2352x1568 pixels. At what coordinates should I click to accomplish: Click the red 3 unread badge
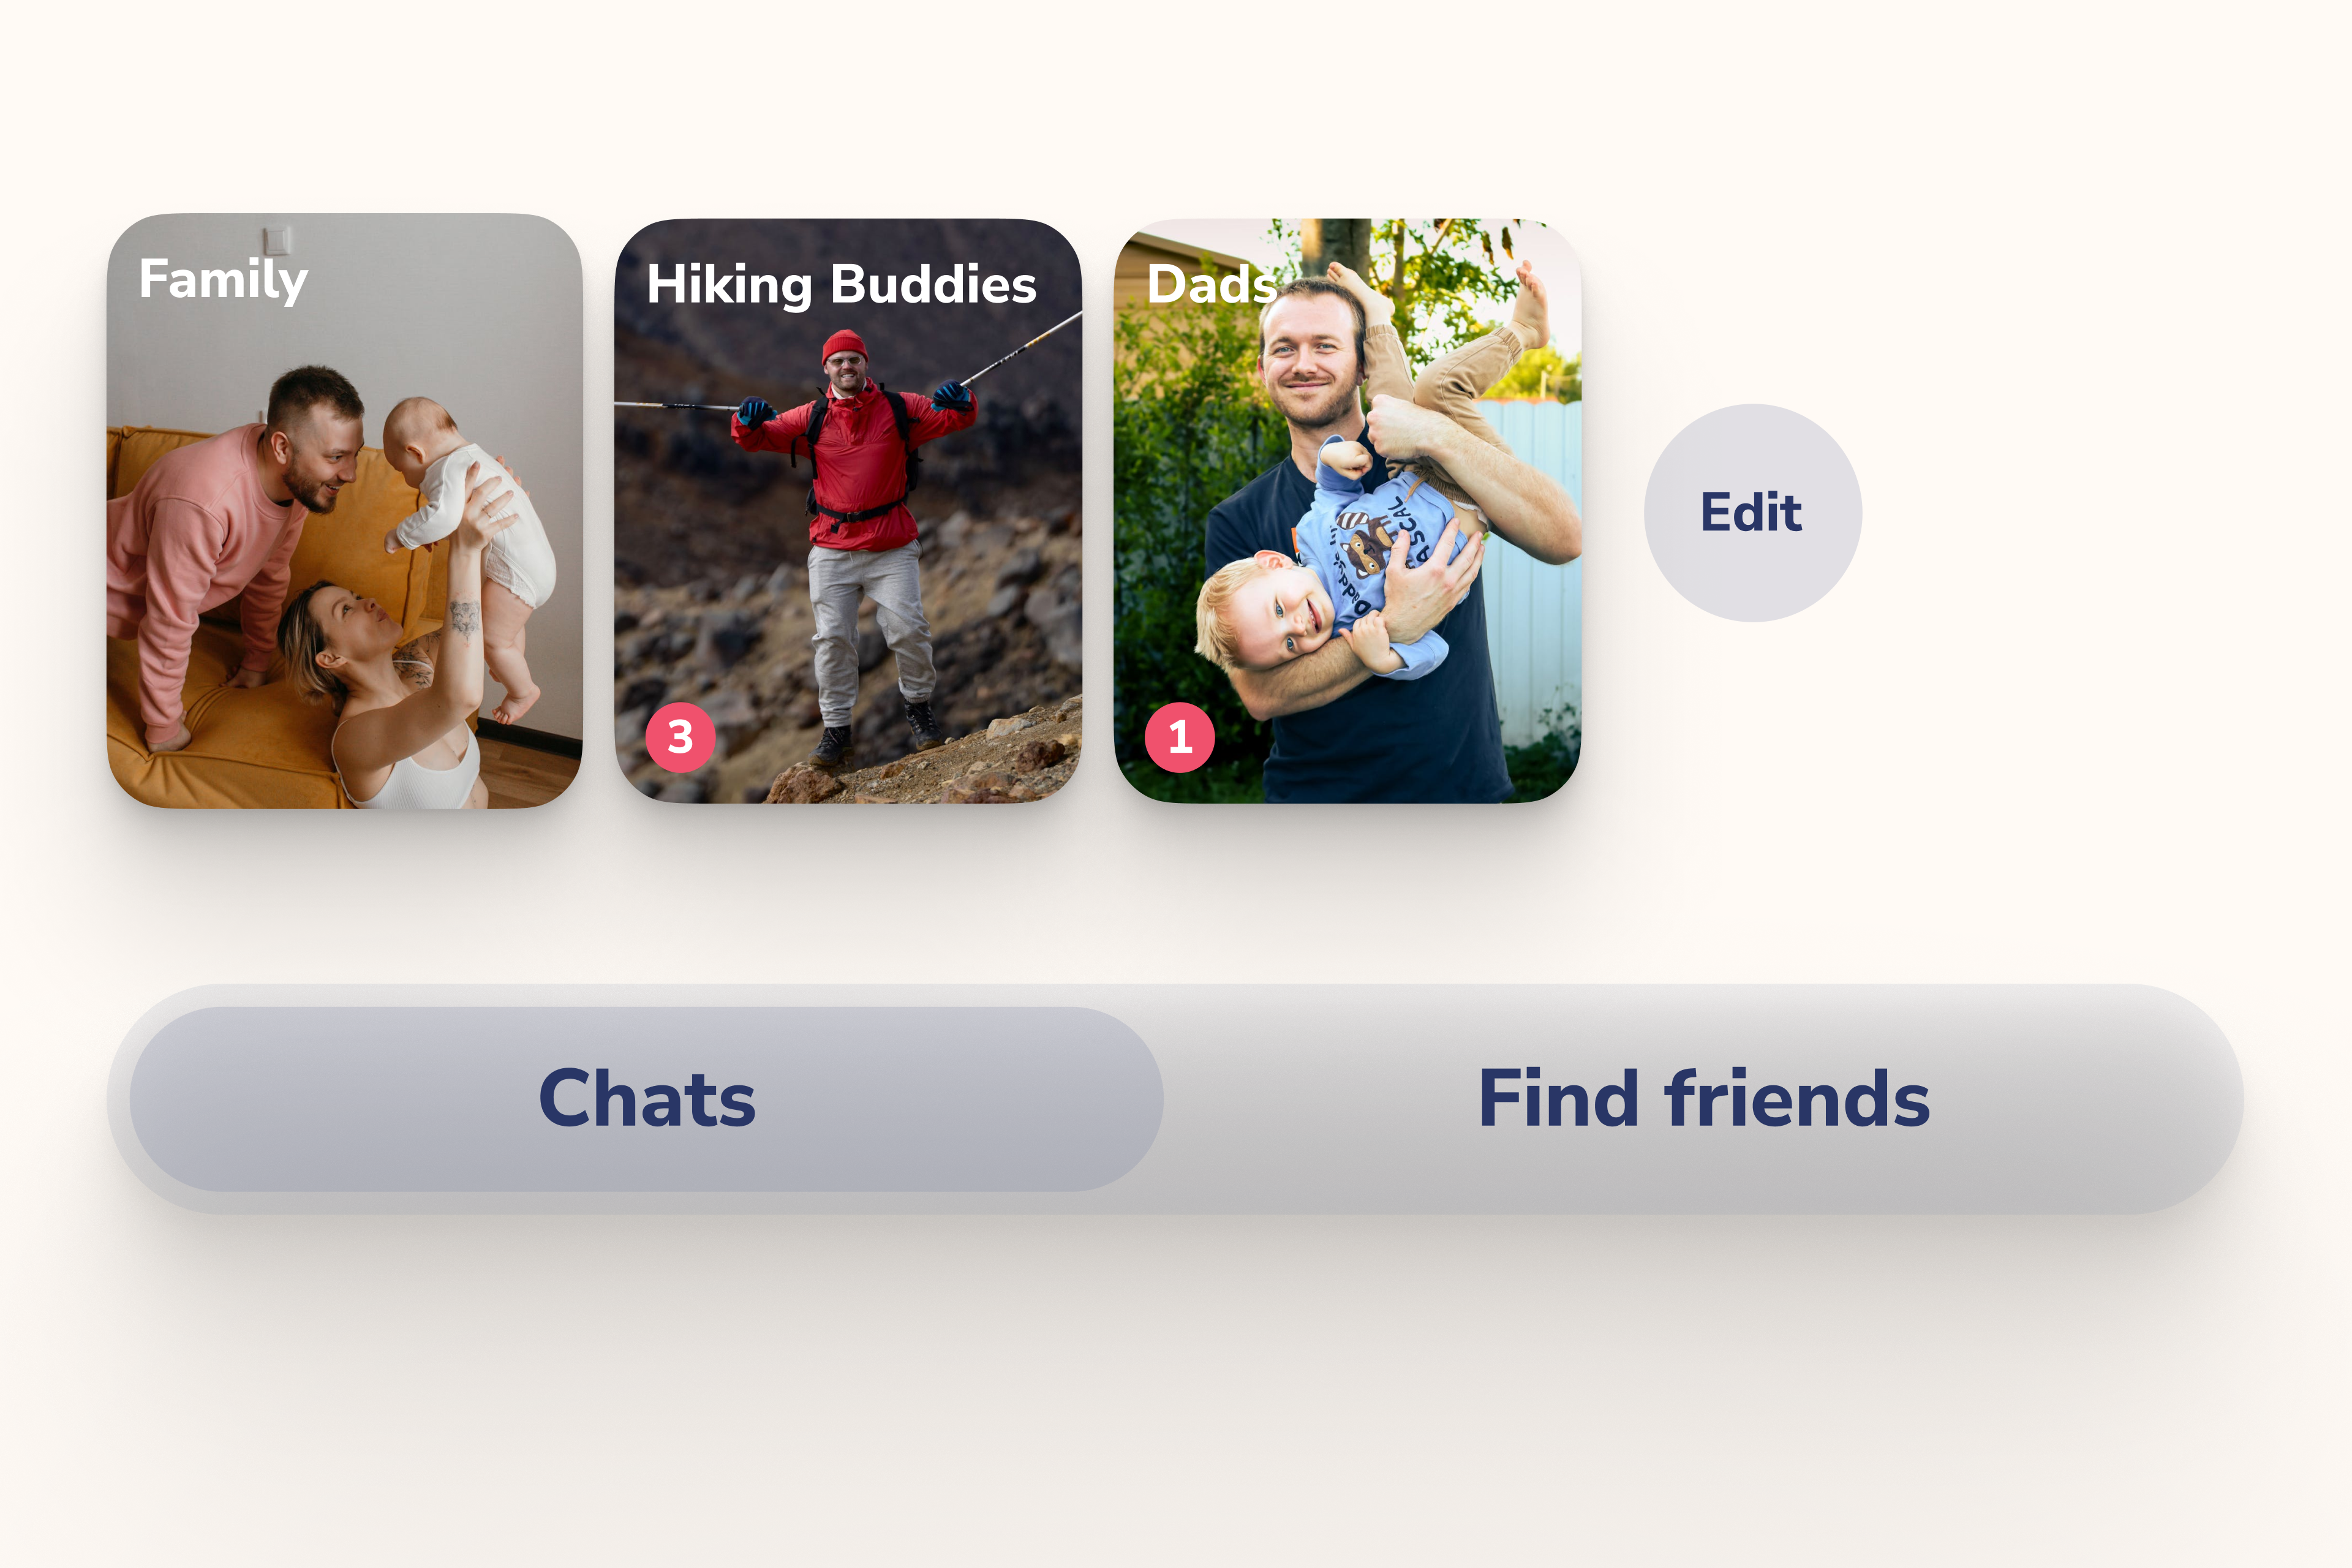[x=680, y=737]
